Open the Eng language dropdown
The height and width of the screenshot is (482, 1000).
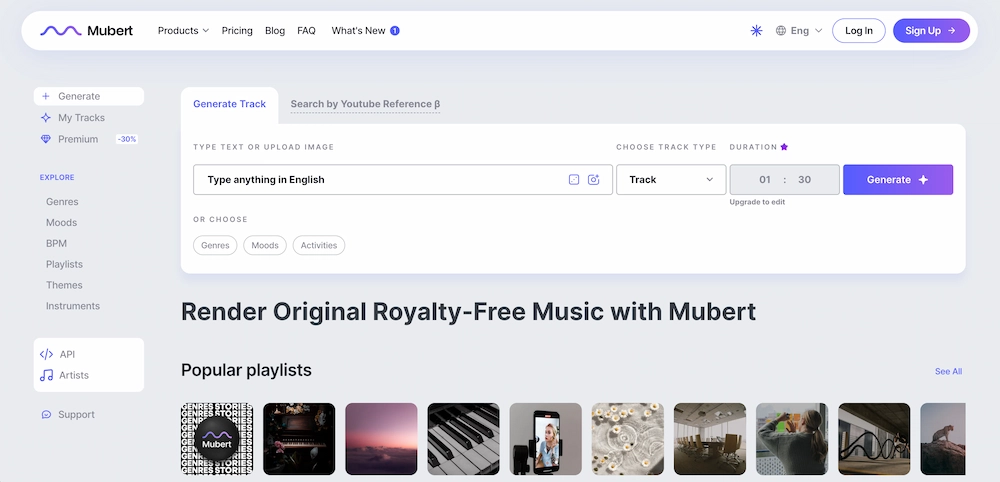[799, 31]
